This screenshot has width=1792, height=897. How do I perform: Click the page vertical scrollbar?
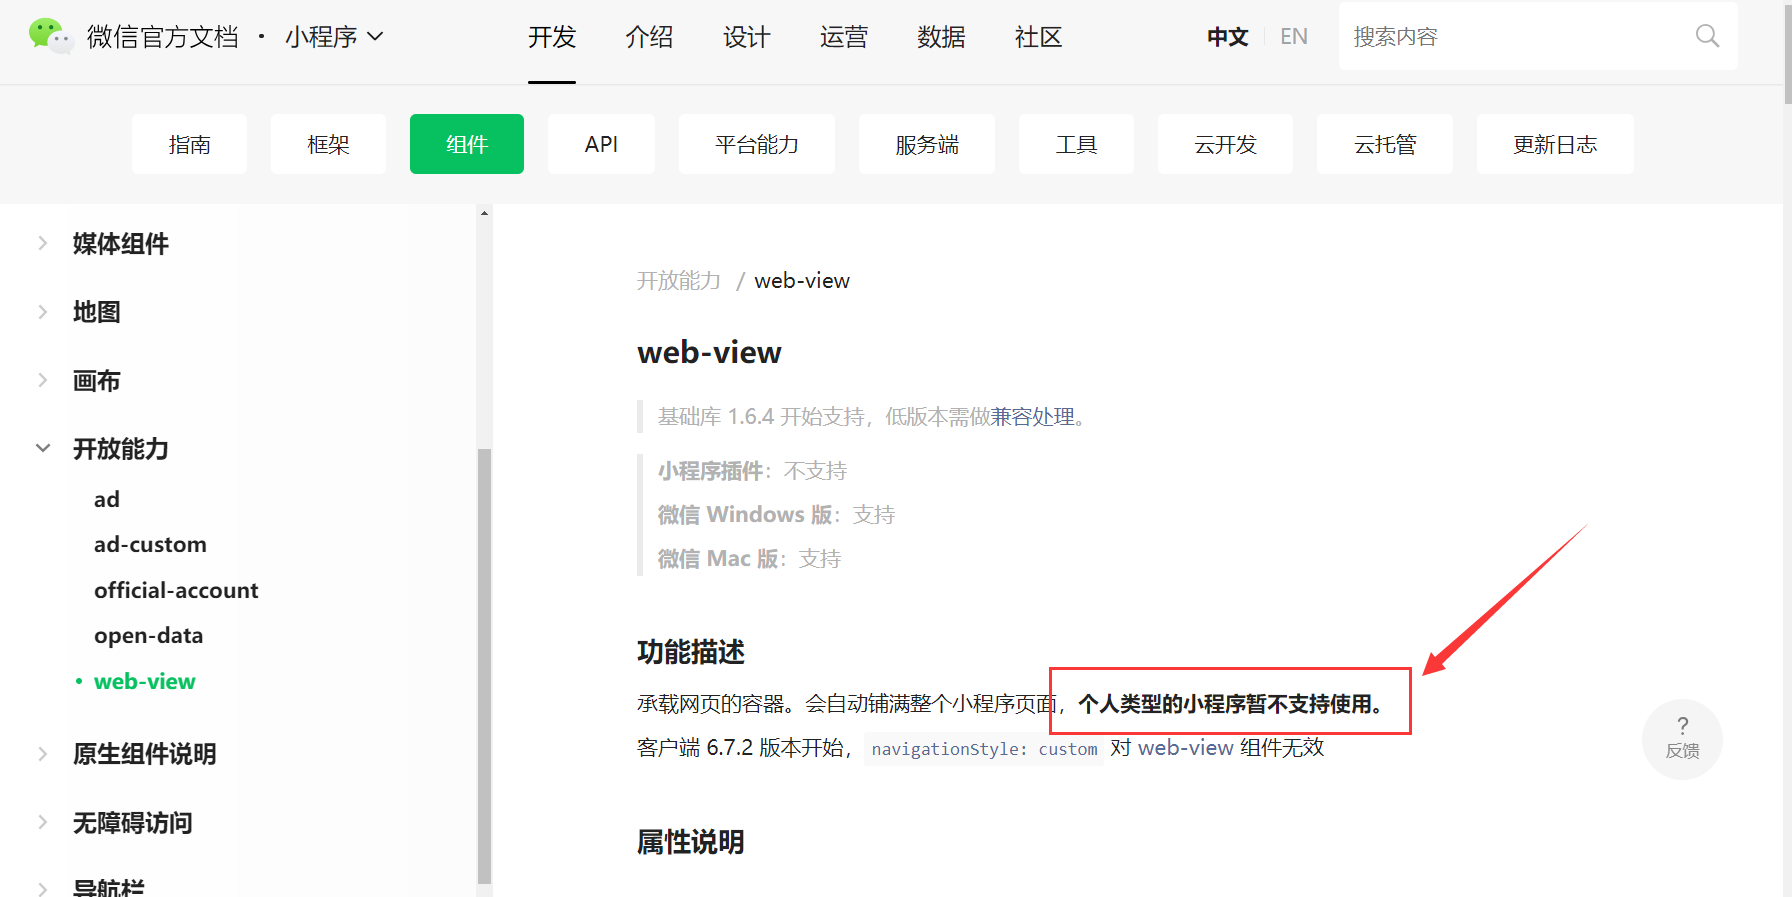(1787, 52)
